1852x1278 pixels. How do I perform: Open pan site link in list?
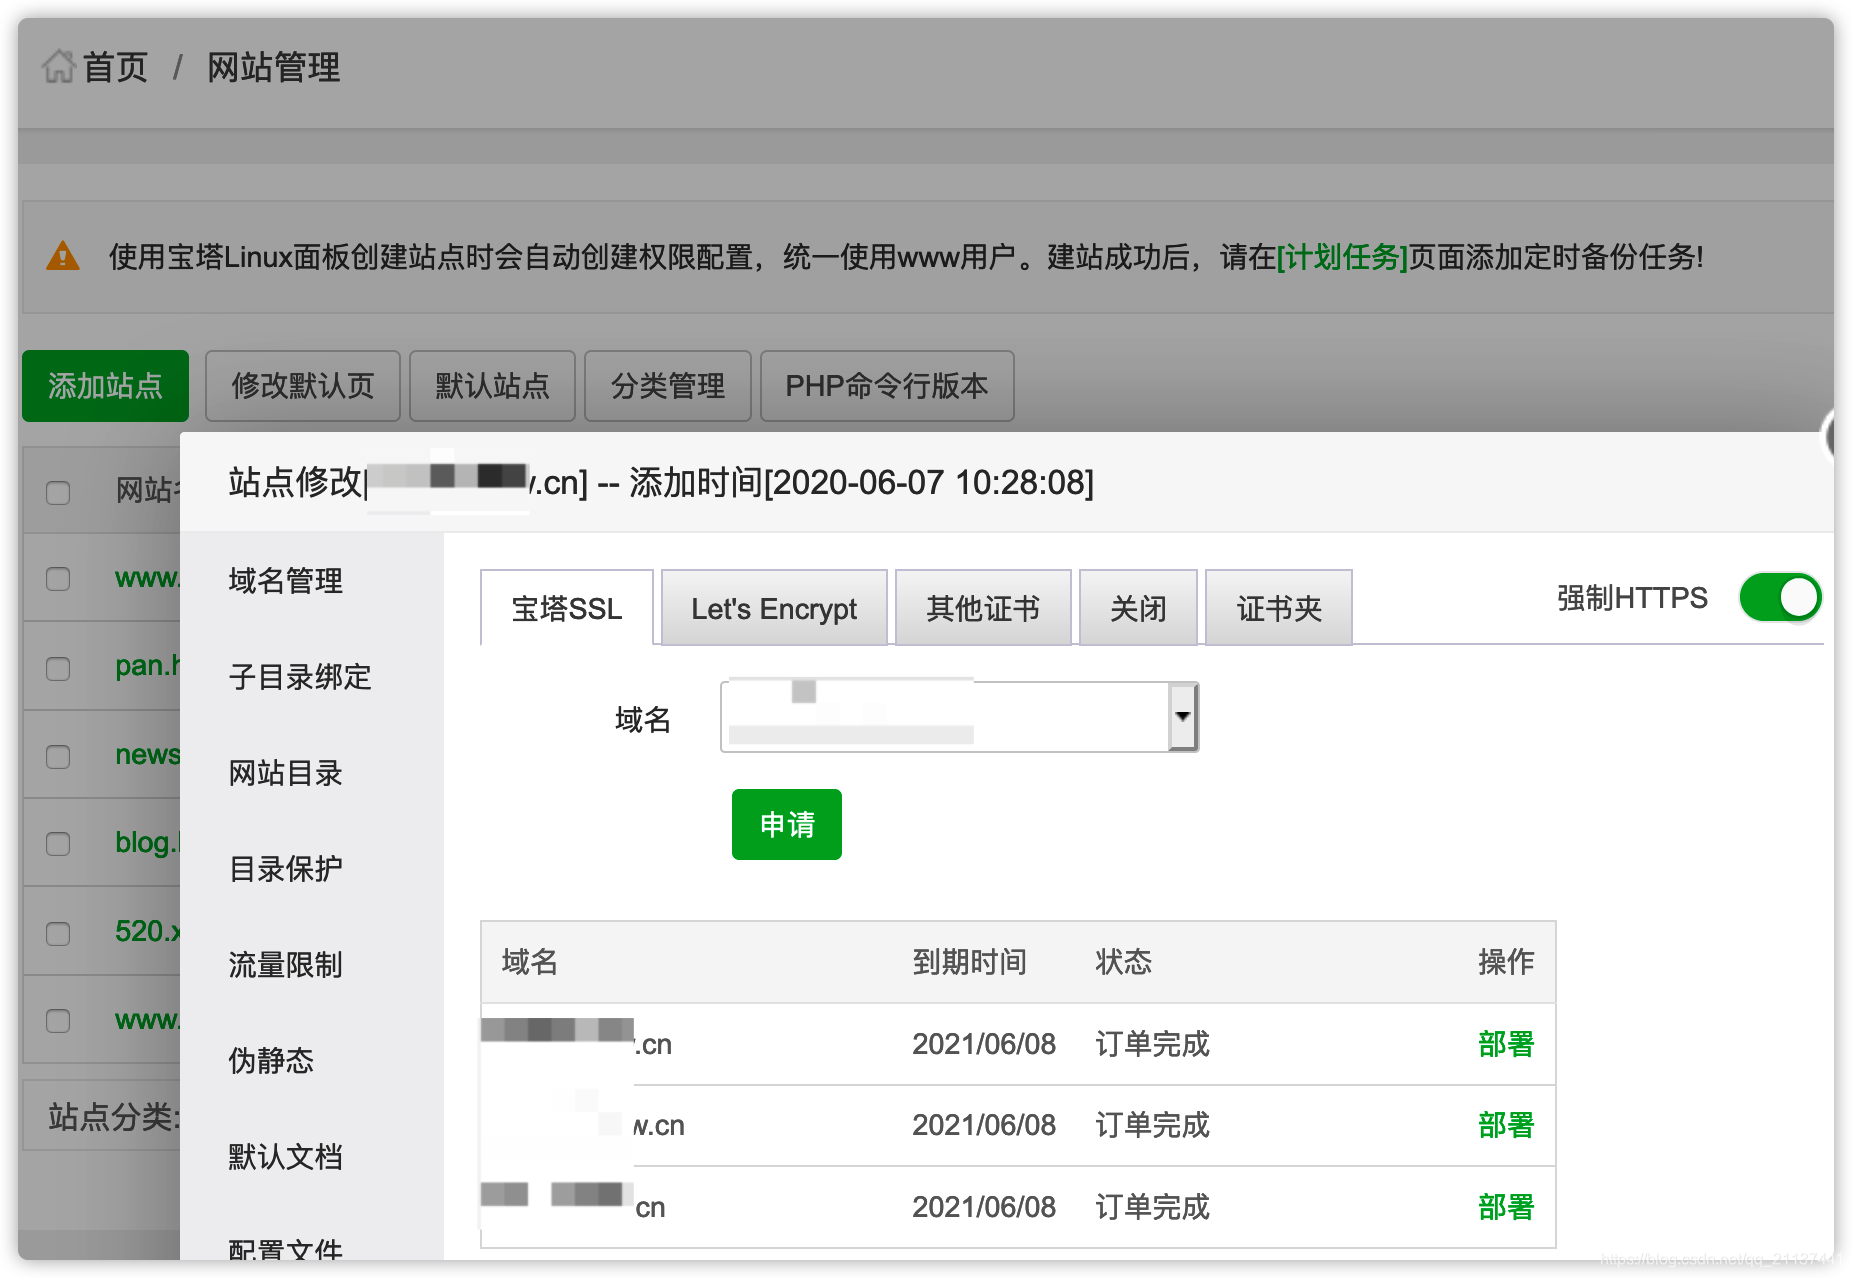(147, 666)
